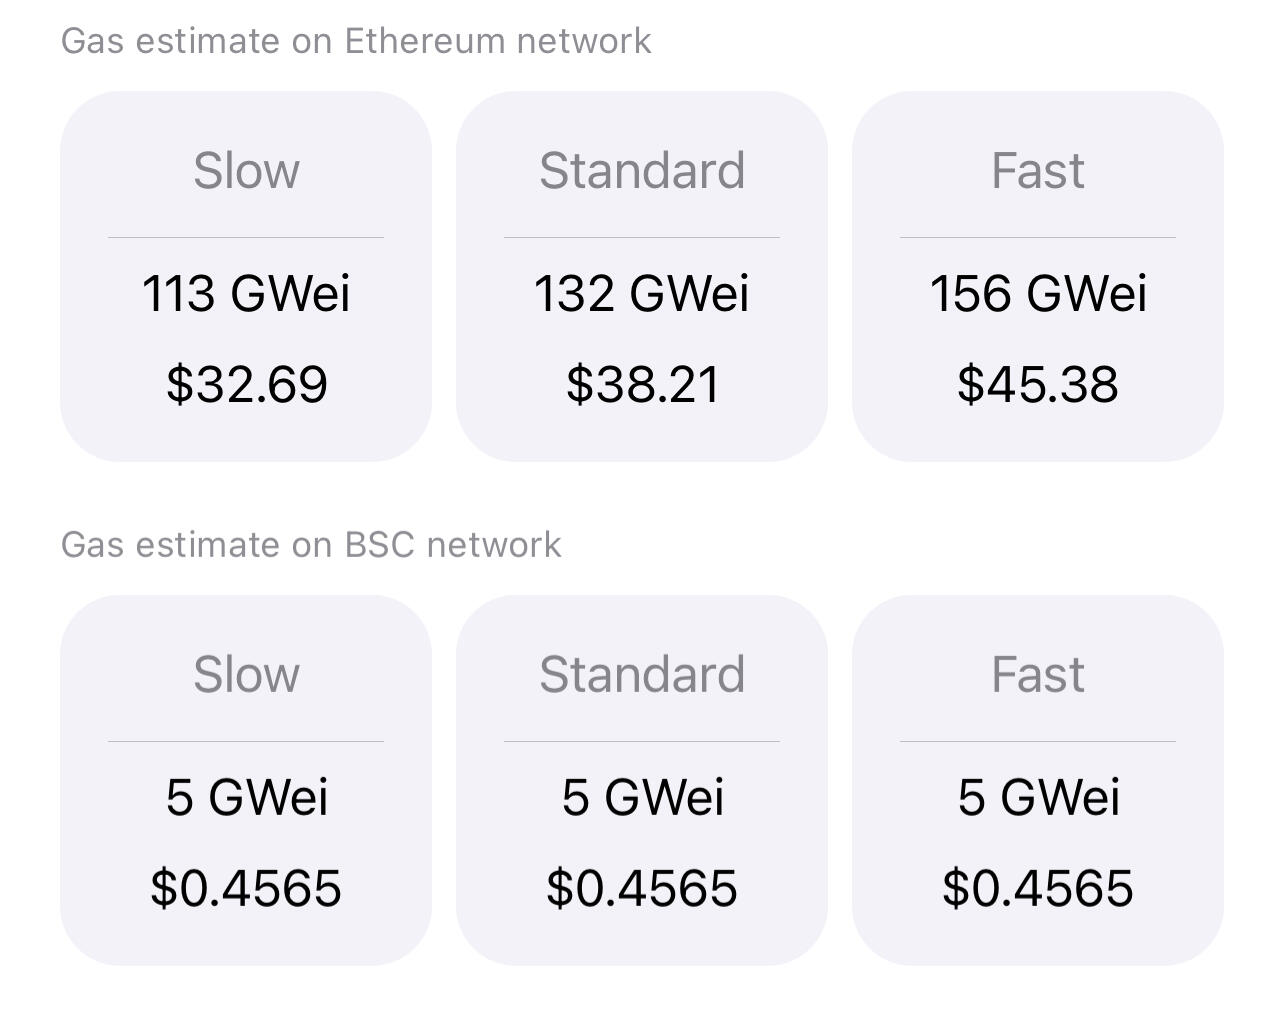The image size is (1284, 1015).
Task: Click the 132 GWei value
Action: point(642,294)
